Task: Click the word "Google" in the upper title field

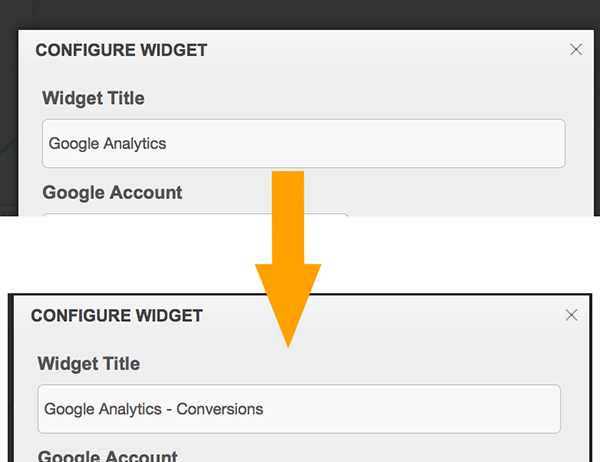Action: tap(74, 144)
